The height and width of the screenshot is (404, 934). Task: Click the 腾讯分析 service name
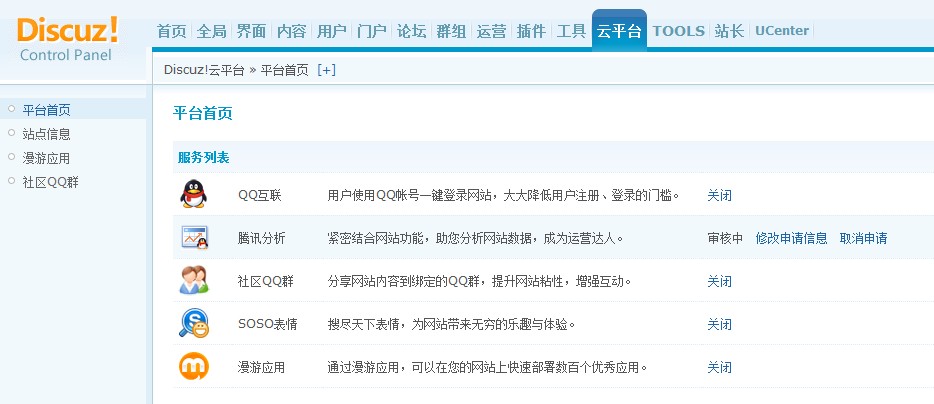pyautogui.click(x=261, y=238)
